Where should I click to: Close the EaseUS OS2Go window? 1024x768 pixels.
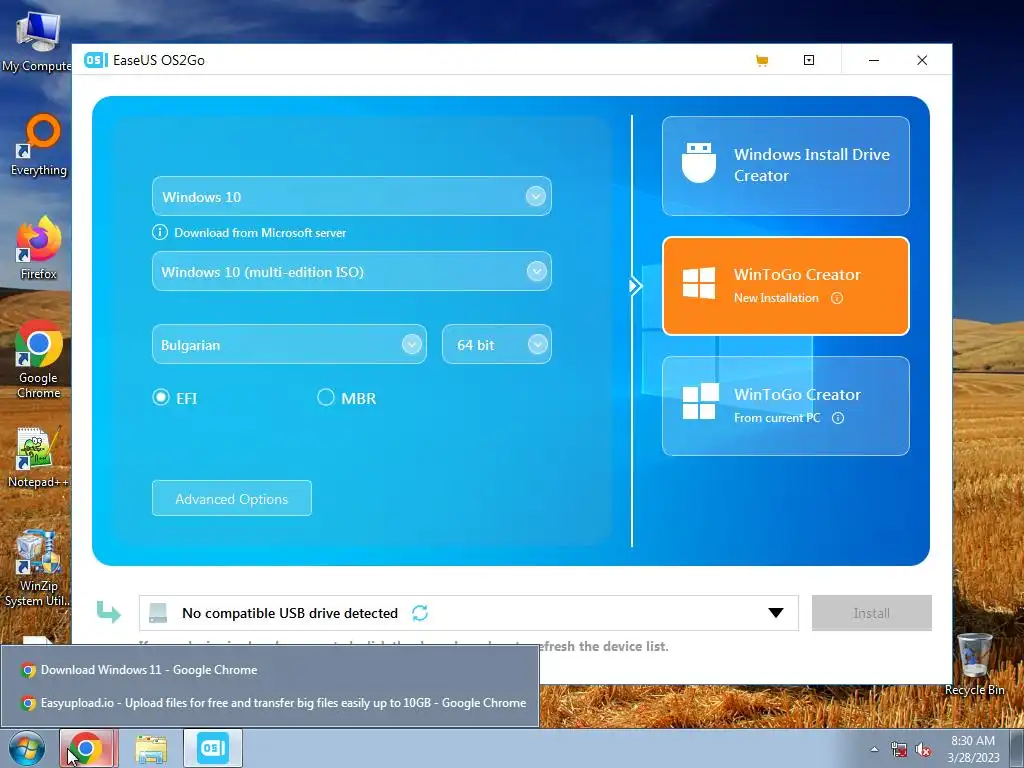point(921,60)
